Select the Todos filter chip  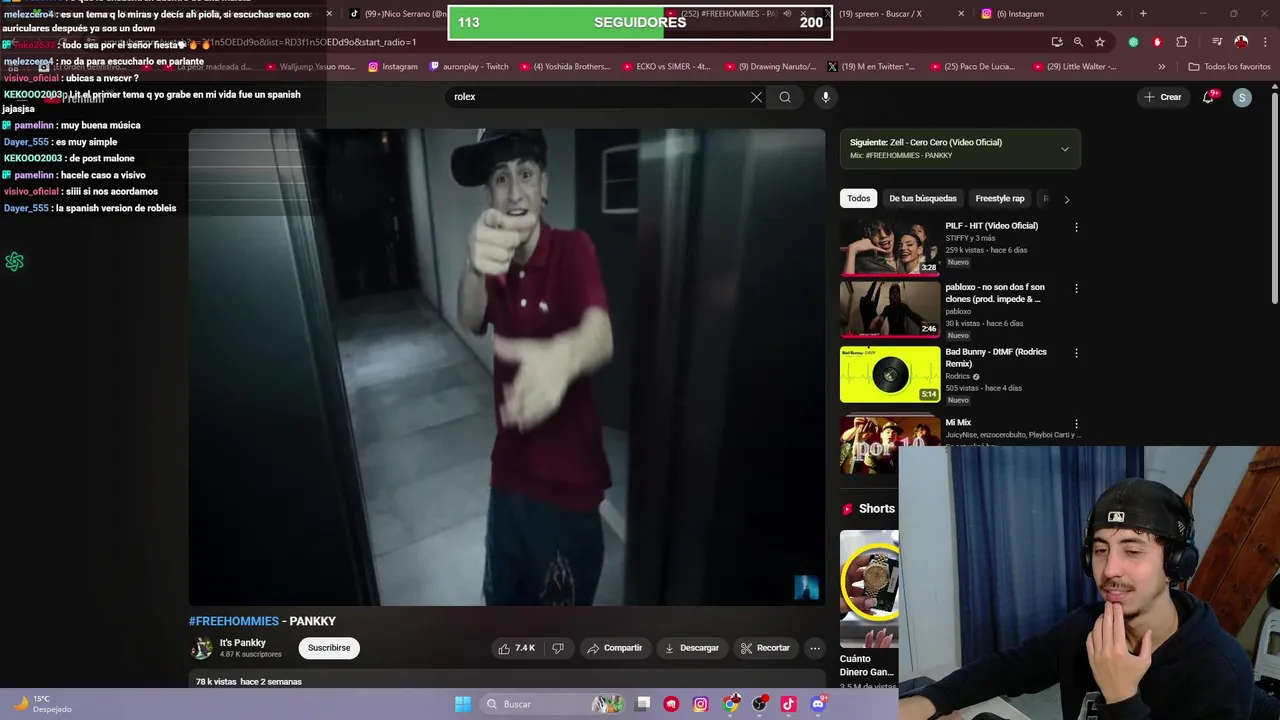pyautogui.click(x=859, y=199)
